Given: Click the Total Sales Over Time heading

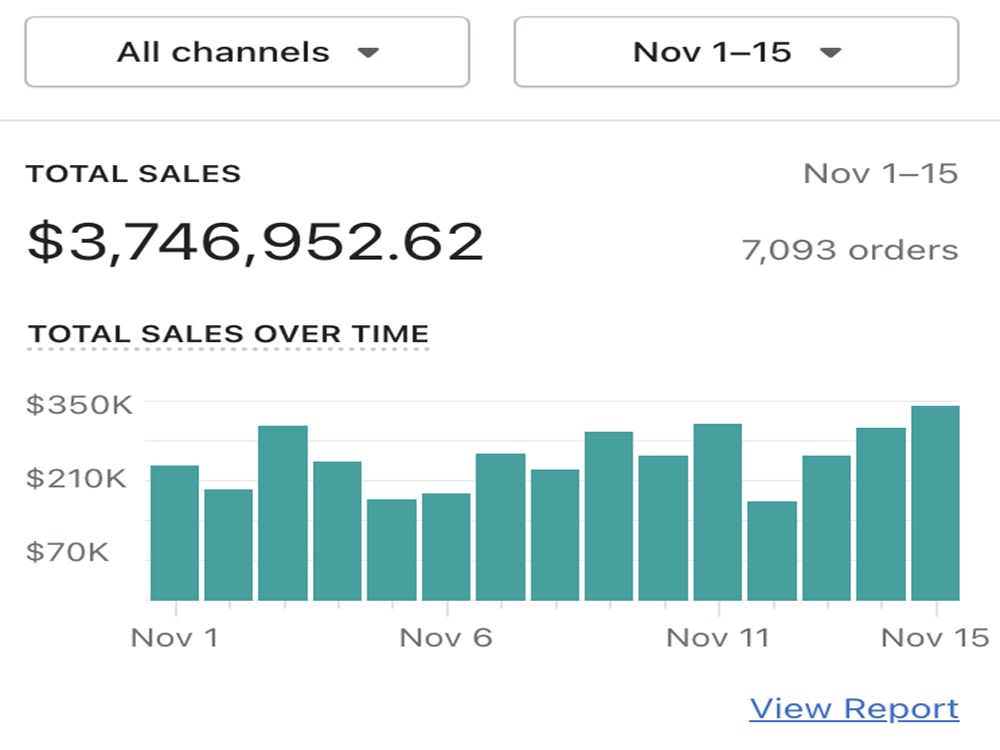Looking at the screenshot, I should coord(228,334).
